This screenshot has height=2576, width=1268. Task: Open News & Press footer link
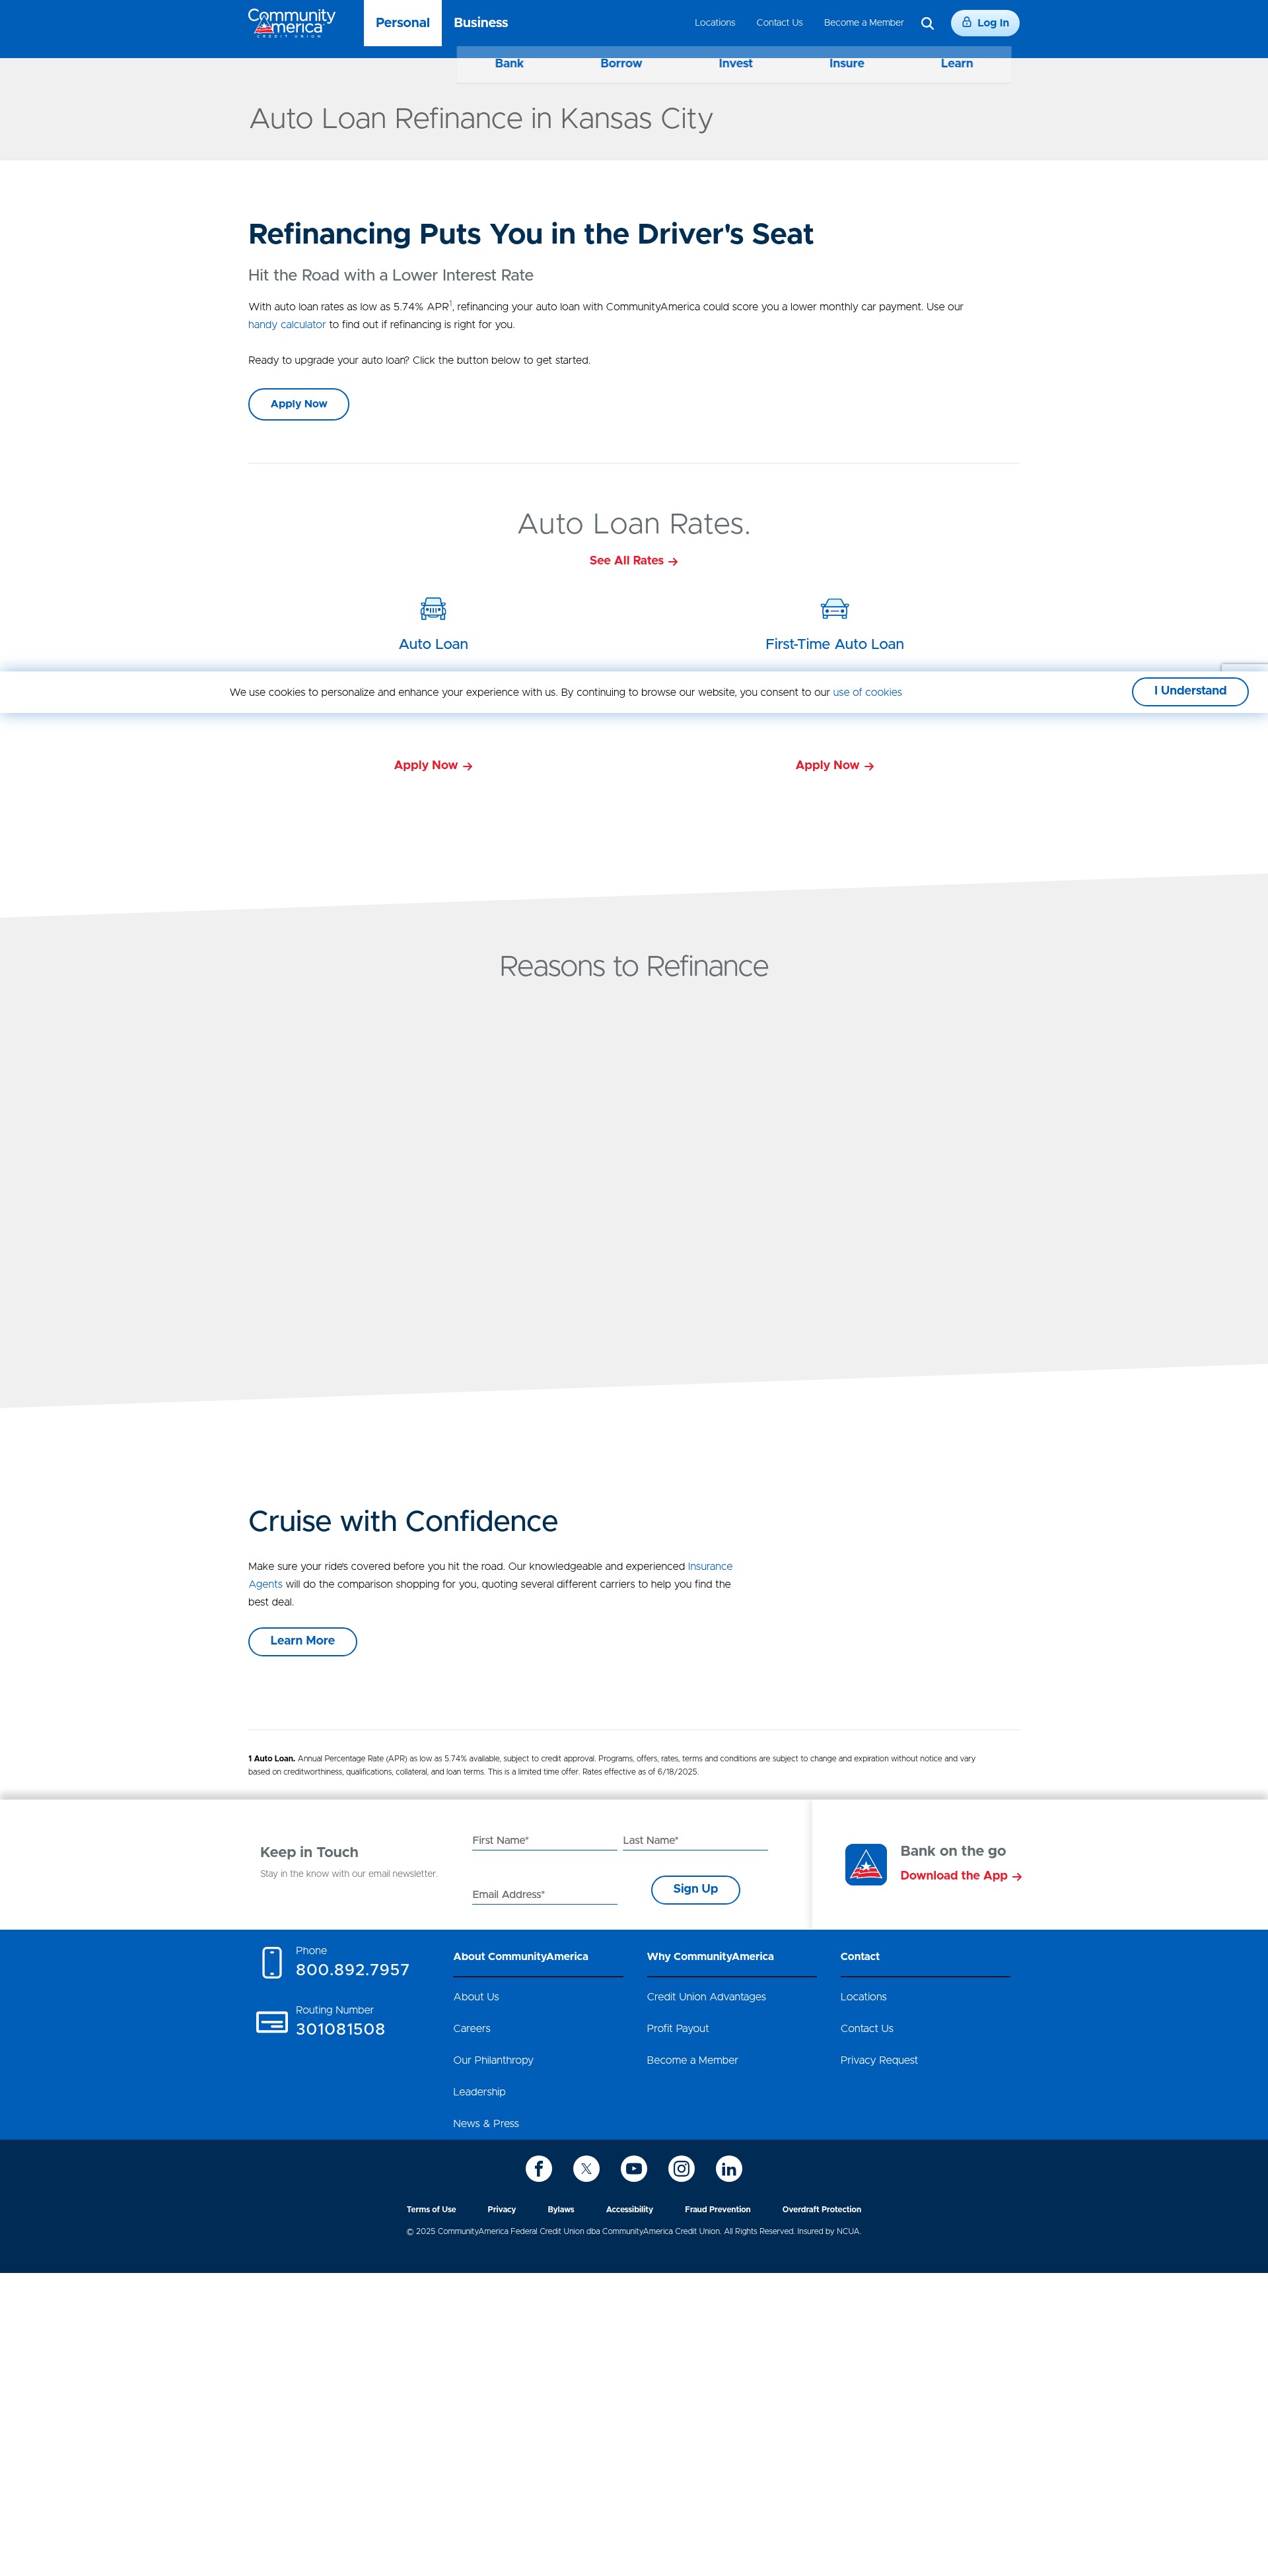[x=486, y=2124]
